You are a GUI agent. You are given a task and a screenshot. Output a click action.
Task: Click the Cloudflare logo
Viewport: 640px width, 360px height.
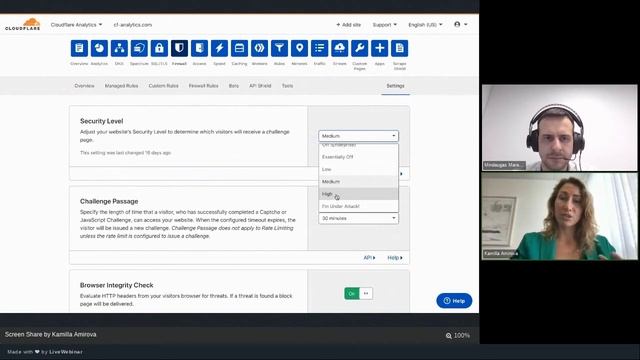23,24
